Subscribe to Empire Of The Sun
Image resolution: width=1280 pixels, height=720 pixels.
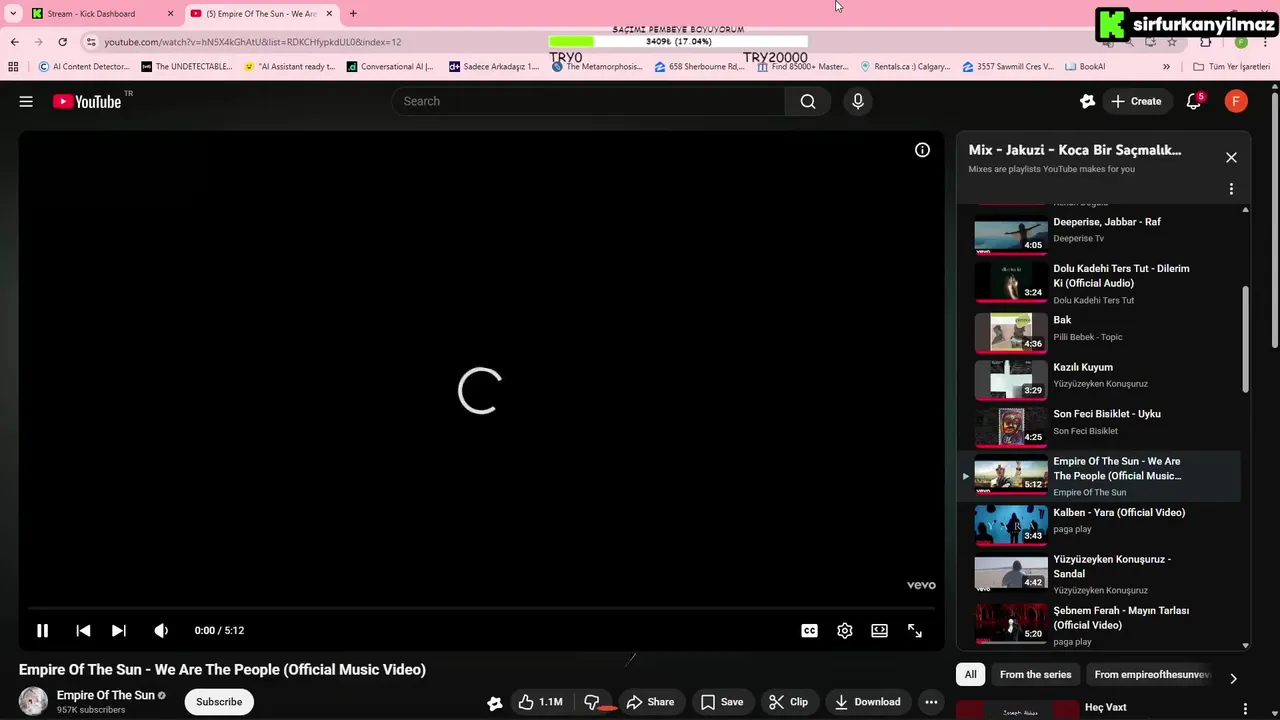click(219, 702)
